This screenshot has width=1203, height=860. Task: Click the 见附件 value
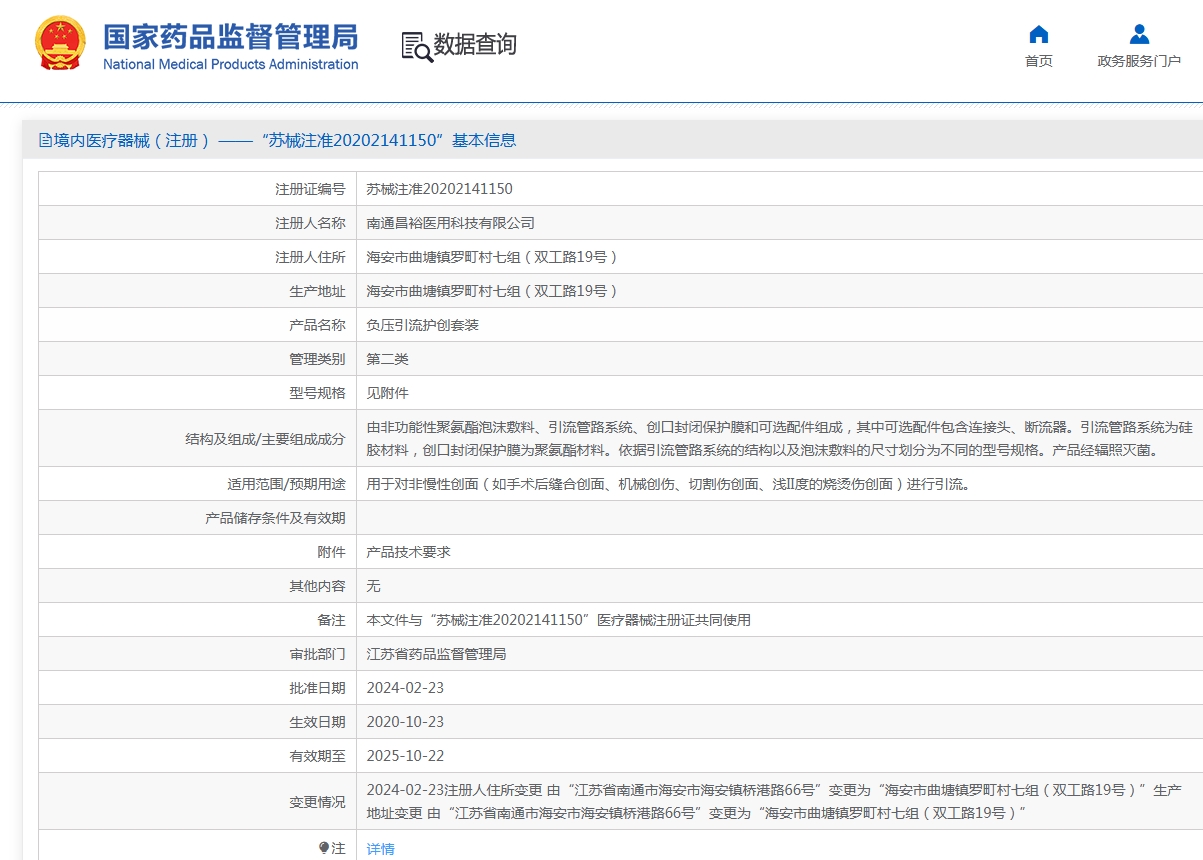(x=388, y=393)
